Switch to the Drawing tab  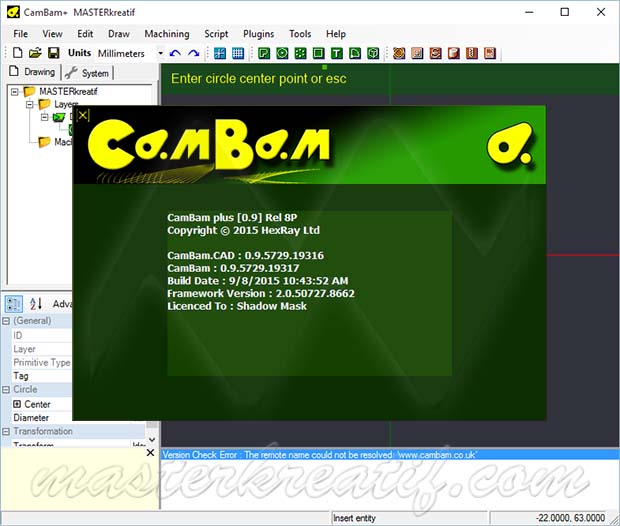pos(32,72)
